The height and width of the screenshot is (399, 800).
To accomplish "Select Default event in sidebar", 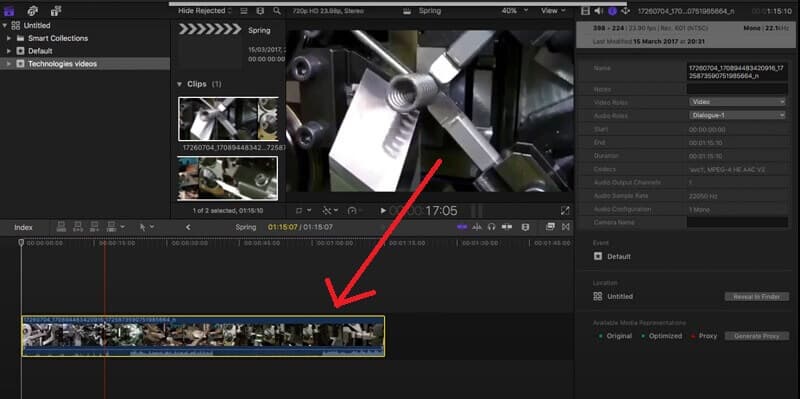I will tap(40, 51).
